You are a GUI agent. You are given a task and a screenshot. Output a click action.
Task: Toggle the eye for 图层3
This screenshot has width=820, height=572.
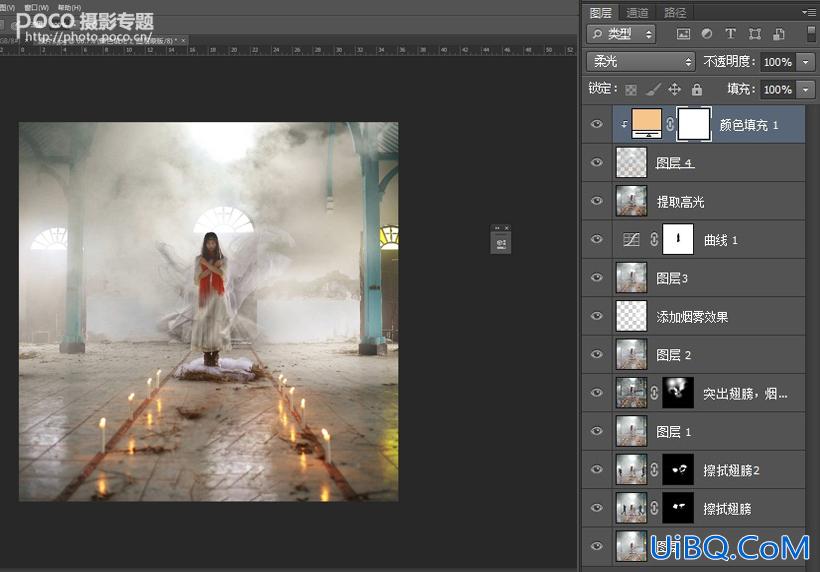click(597, 277)
